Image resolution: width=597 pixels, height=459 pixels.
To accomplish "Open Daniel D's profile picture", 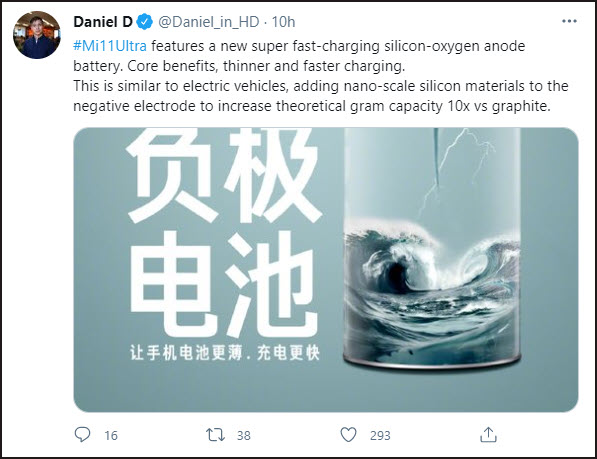I will 37,35.
